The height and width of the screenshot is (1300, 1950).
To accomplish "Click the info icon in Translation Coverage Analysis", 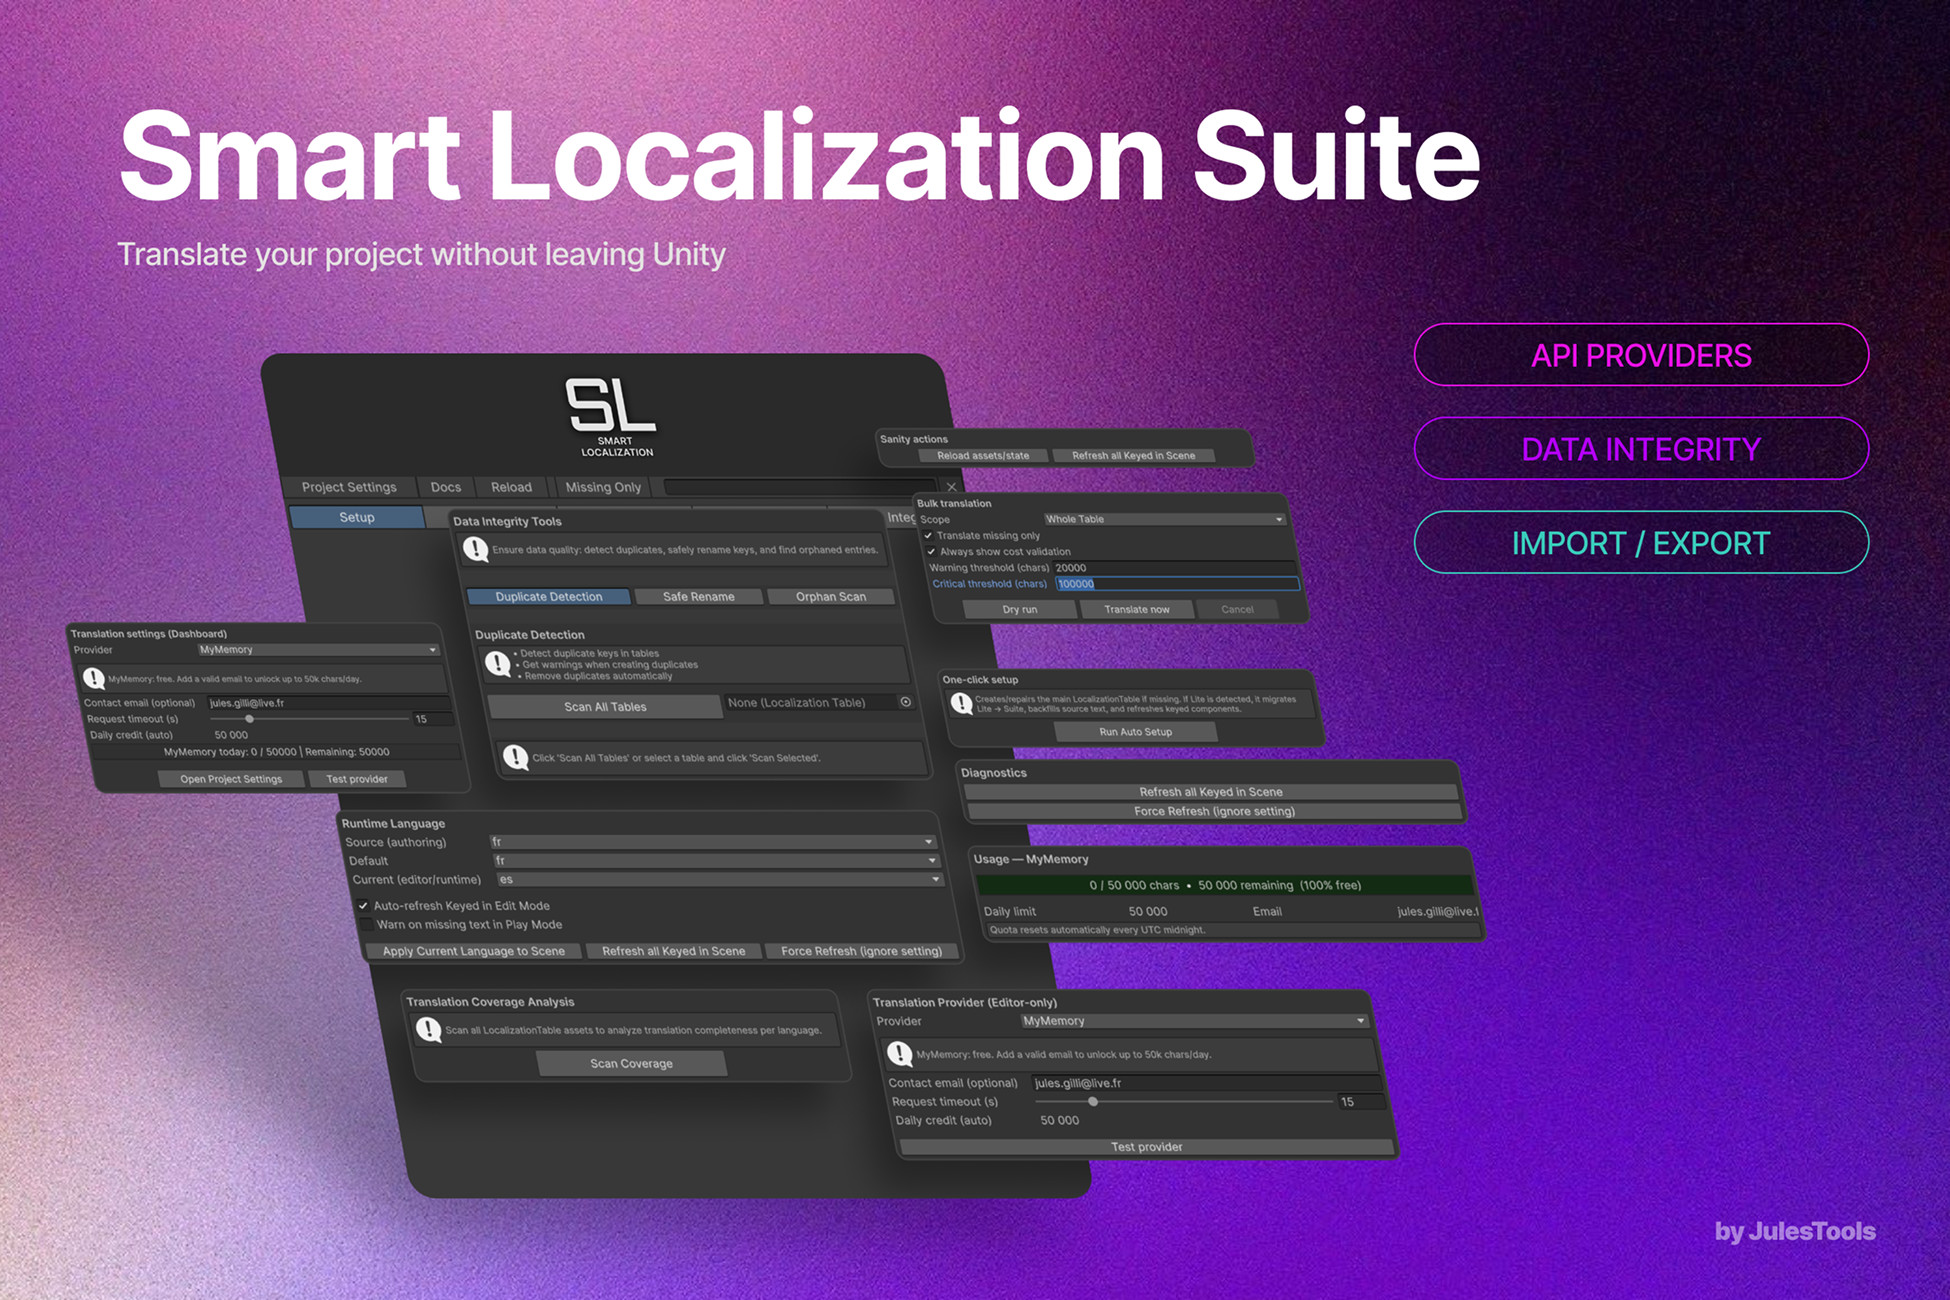I will pos(428,1029).
